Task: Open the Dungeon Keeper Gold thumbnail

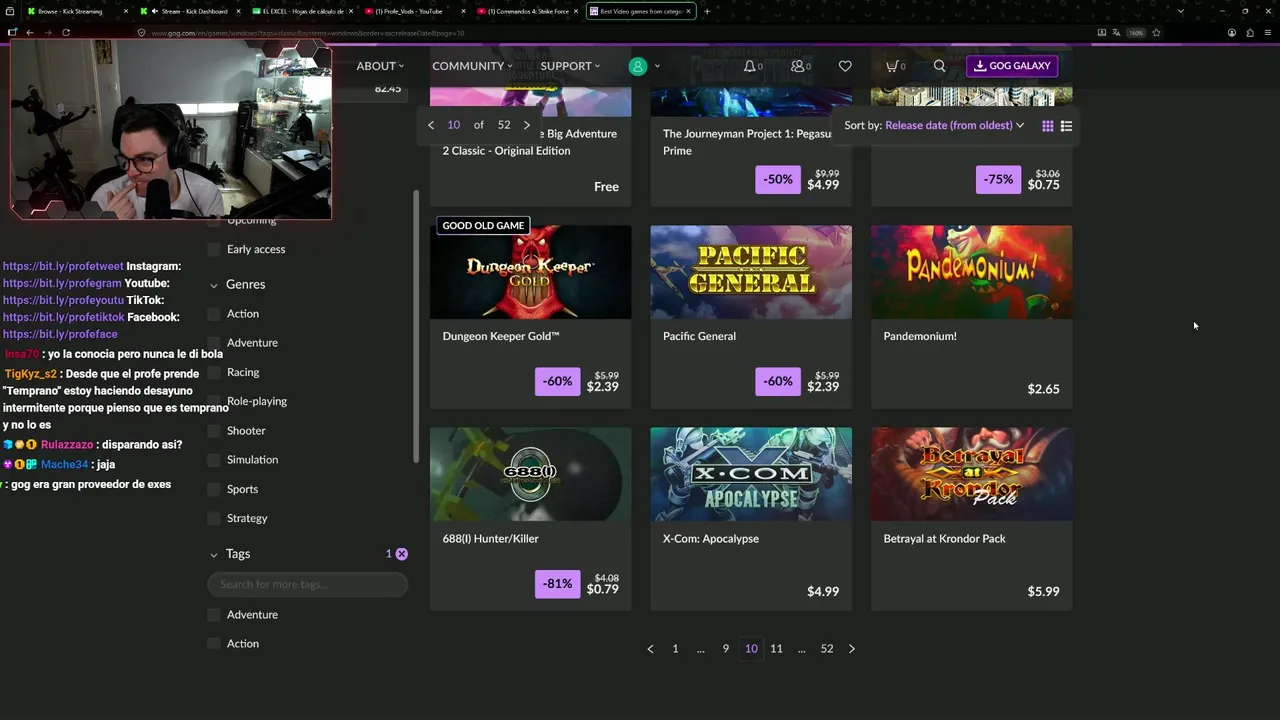Action: pos(531,272)
